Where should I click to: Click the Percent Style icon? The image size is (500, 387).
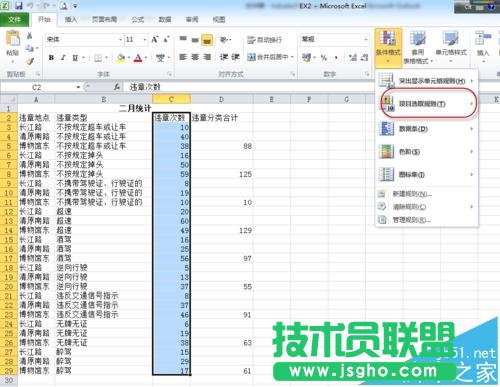[324, 58]
